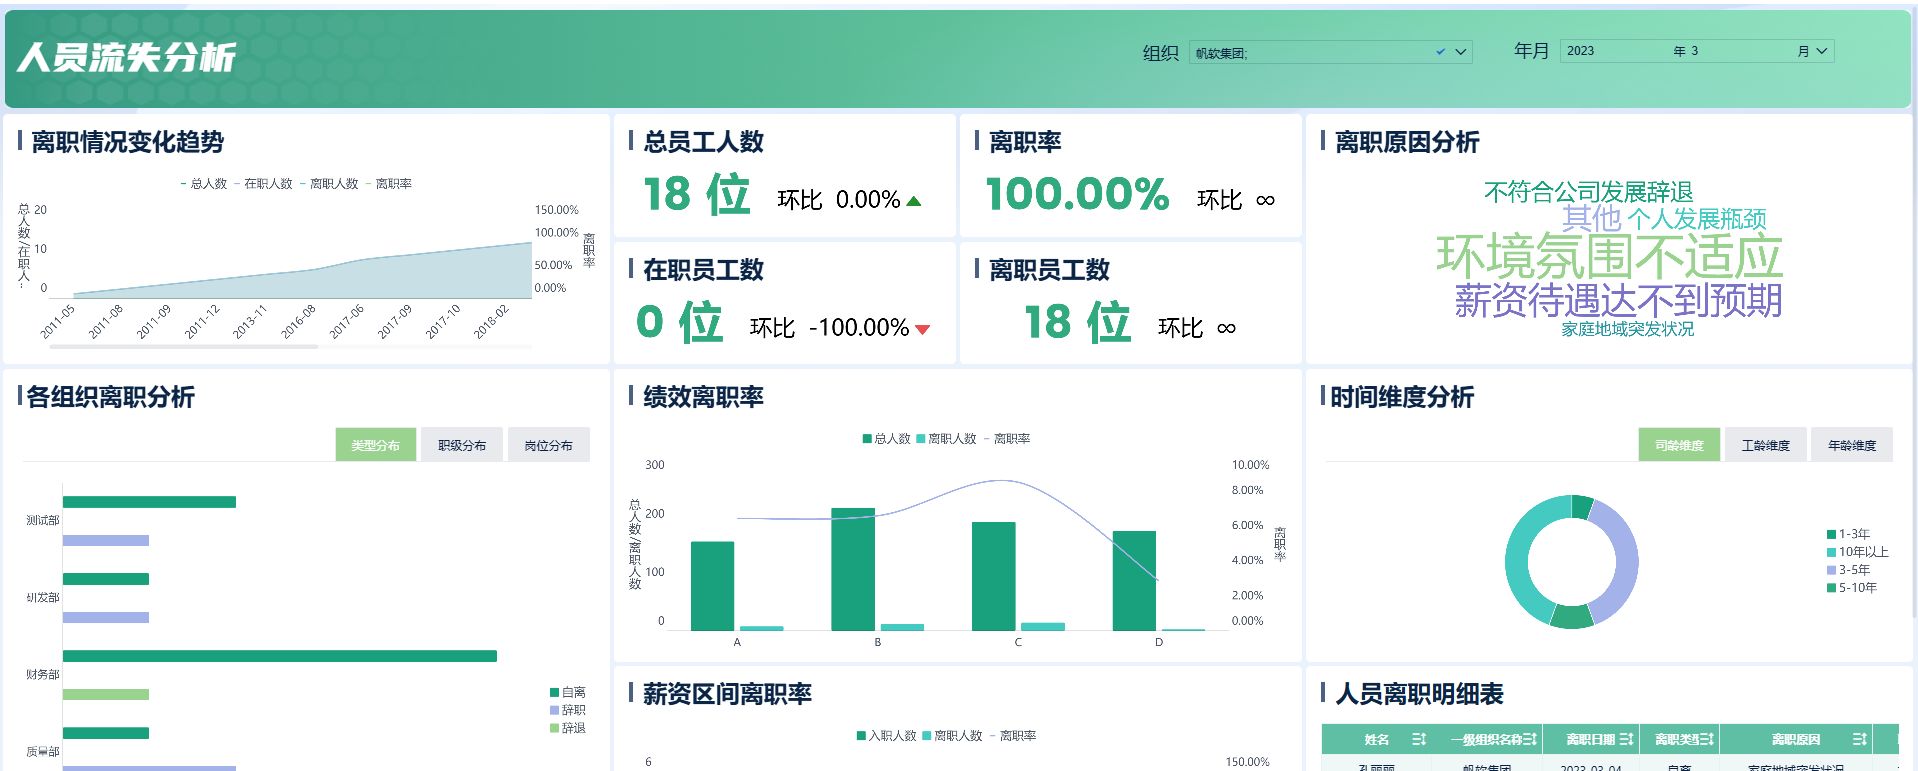Click the tall green bar for grade C
Viewport: 1918px width, 771px height.
(993, 576)
